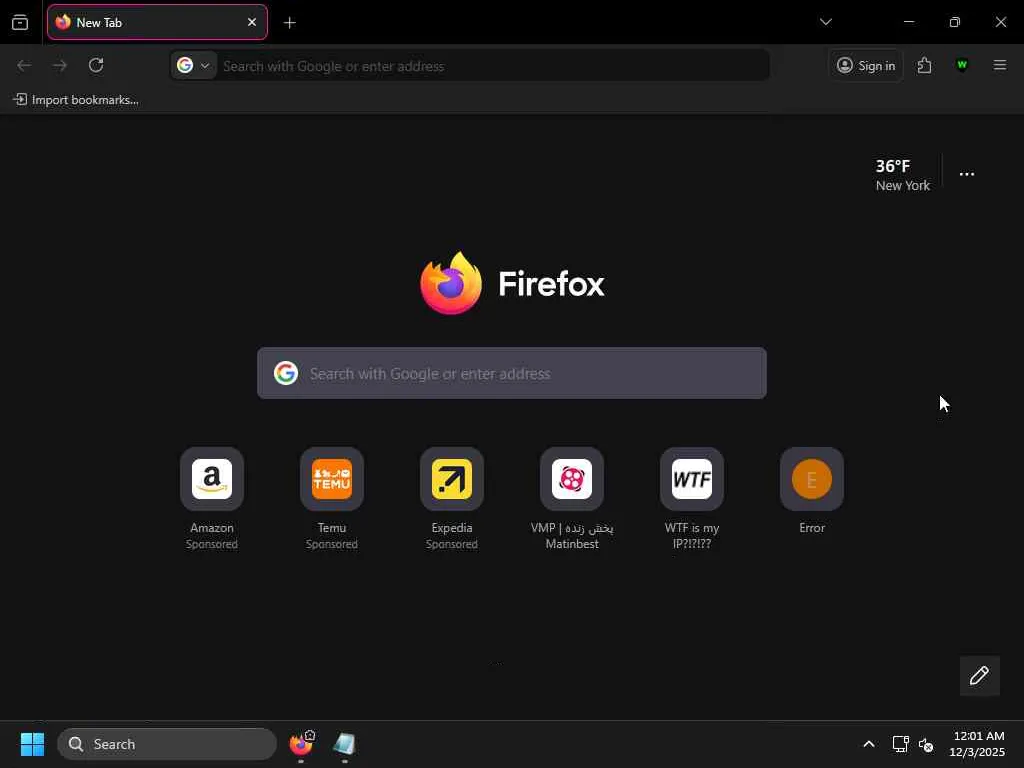Open the green W extension icon
This screenshot has height=768, width=1024.
[x=961, y=65]
